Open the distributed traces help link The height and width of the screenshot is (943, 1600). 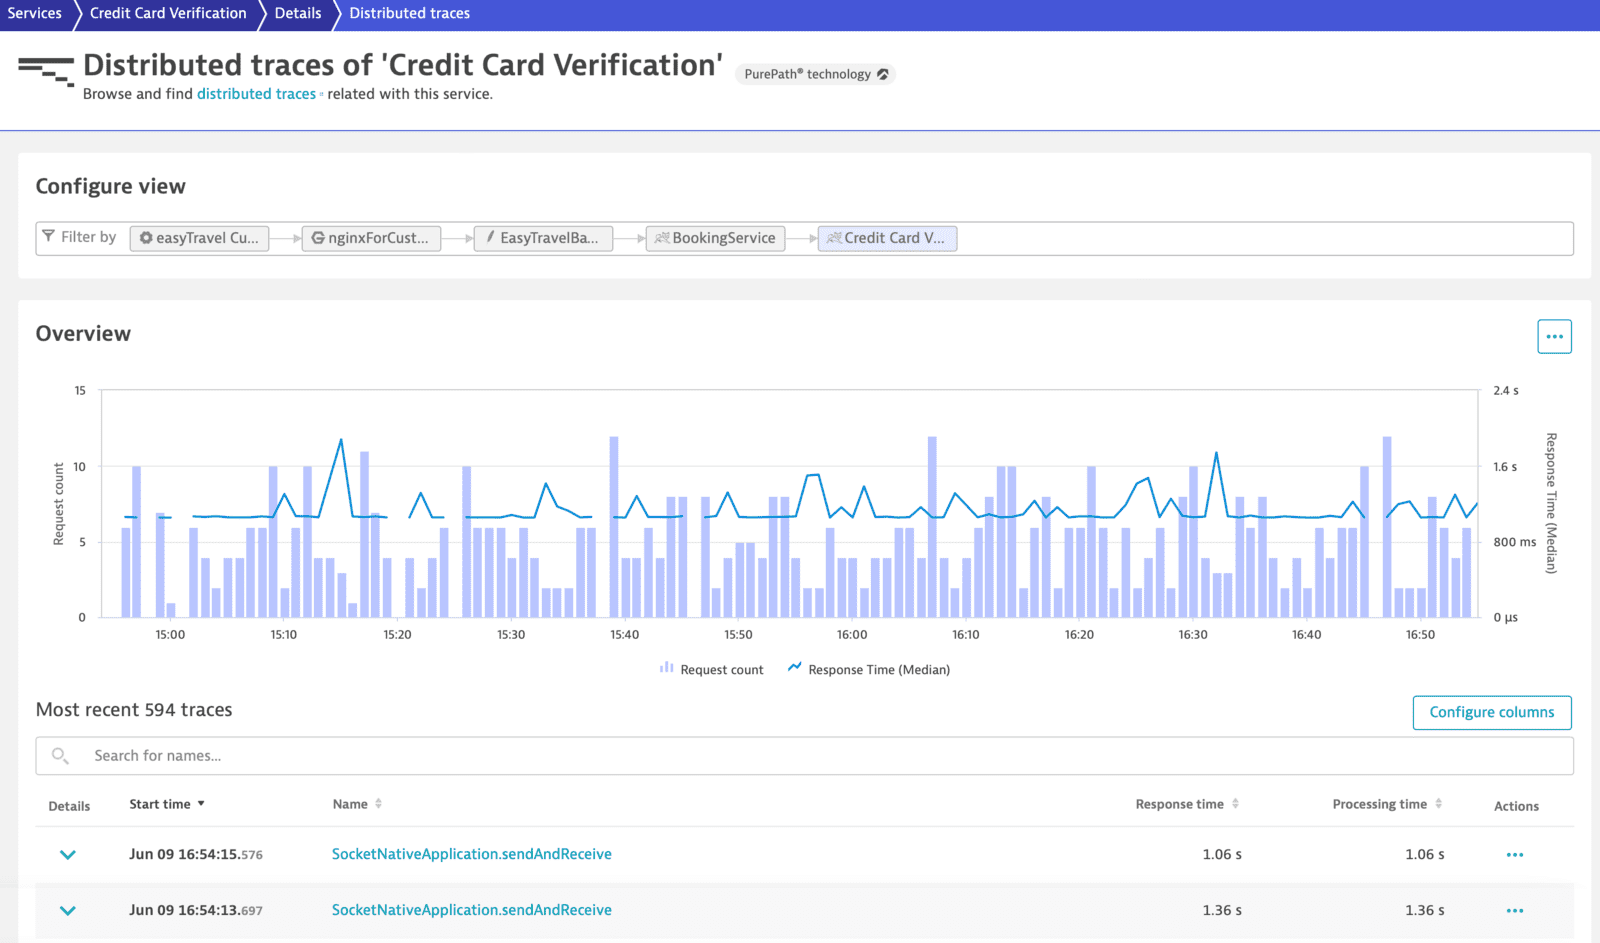click(x=256, y=94)
